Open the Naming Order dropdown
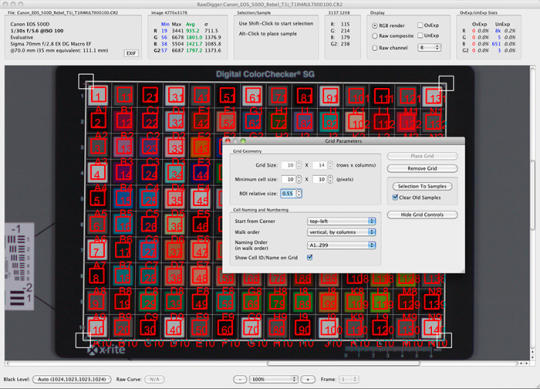Viewport: 540px width, 389px height. coord(341,245)
